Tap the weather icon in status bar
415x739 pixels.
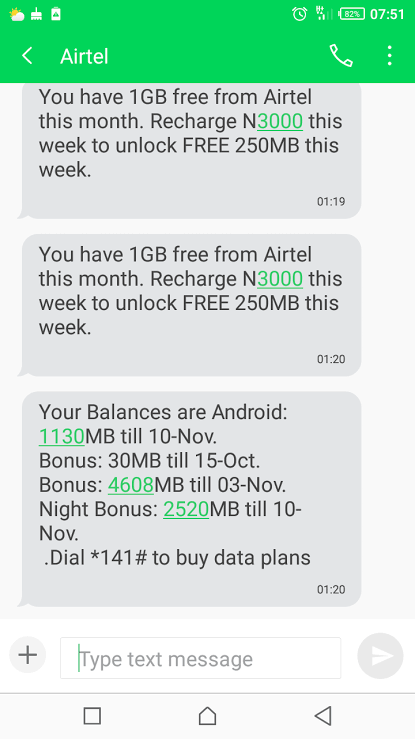(16, 14)
